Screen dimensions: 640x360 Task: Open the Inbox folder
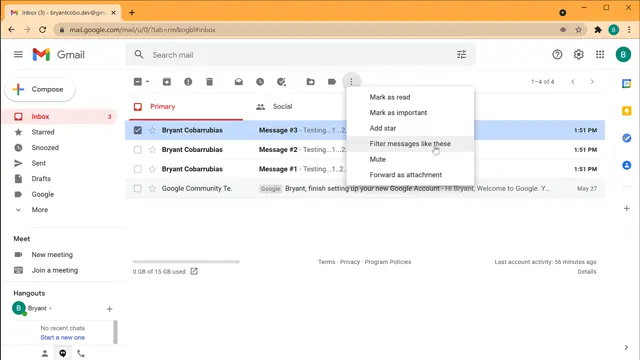60,117
